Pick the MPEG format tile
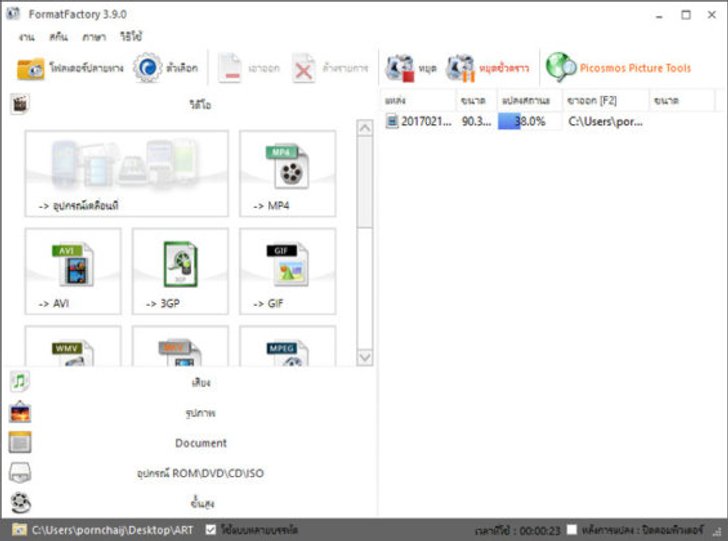Viewport: 728px width, 541px height. pyautogui.click(x=287, y=346)
